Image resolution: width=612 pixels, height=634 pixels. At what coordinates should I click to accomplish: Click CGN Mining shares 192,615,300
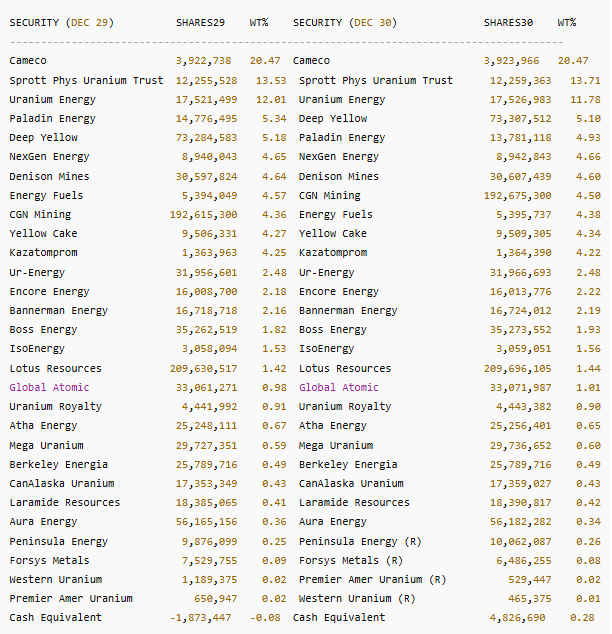(x=203, y=215)
